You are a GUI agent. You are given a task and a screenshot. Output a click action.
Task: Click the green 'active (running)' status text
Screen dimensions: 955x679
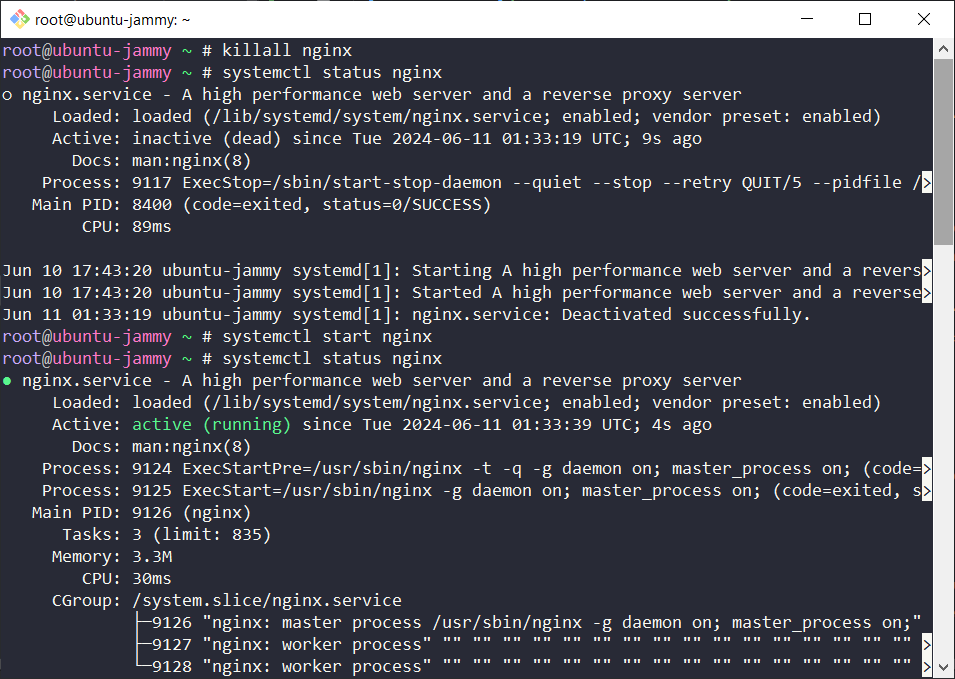211,425
